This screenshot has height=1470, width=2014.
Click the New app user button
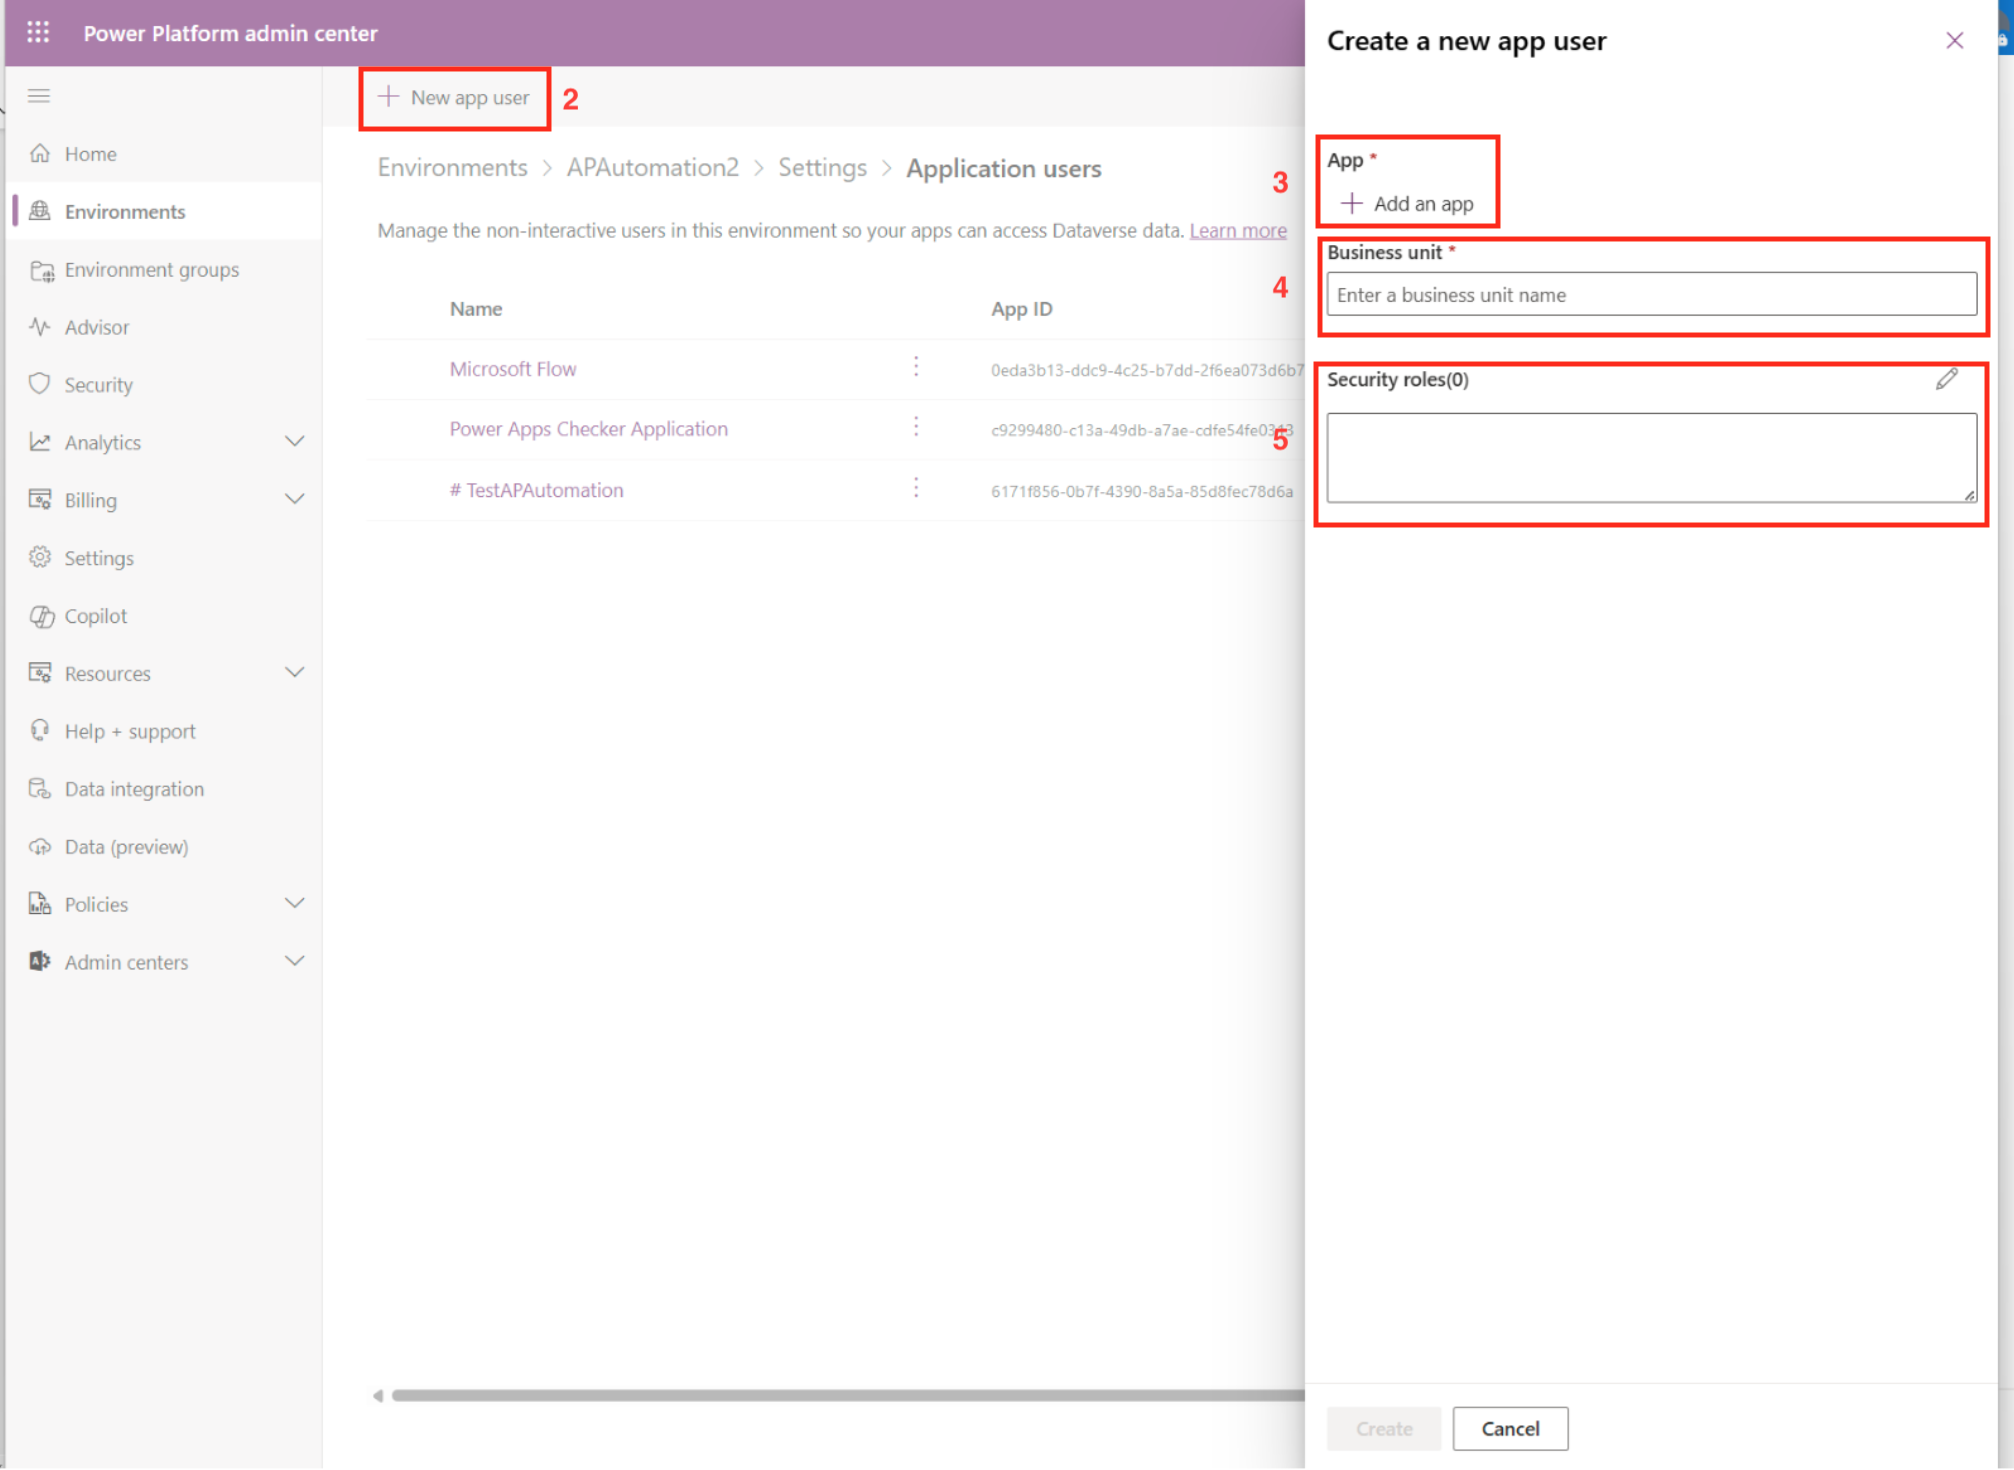coord(455,97)
